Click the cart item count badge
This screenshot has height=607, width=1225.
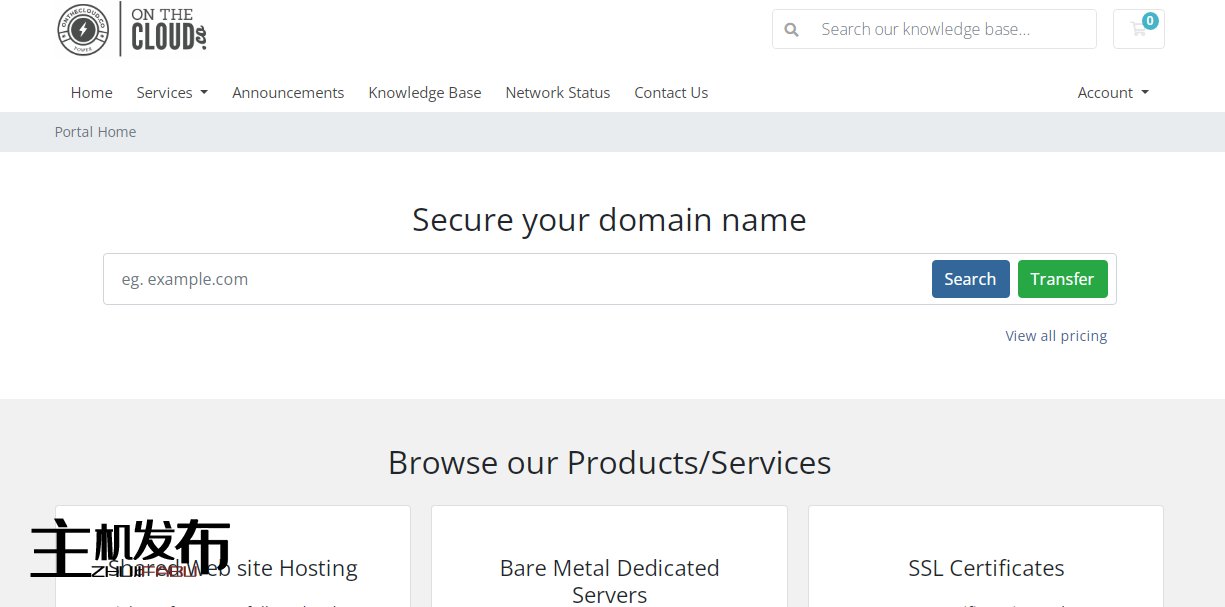point(1150,20)
